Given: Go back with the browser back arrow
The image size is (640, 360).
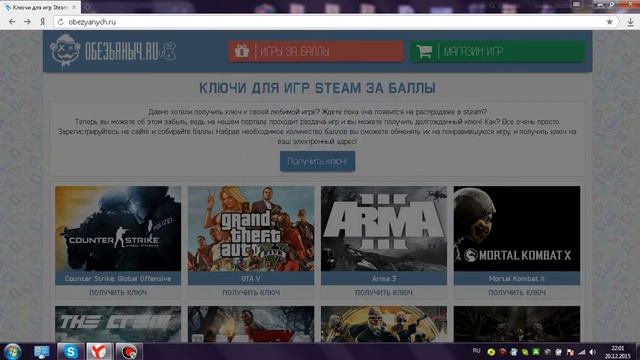Looking at the screenshot, I should (12, 22).
